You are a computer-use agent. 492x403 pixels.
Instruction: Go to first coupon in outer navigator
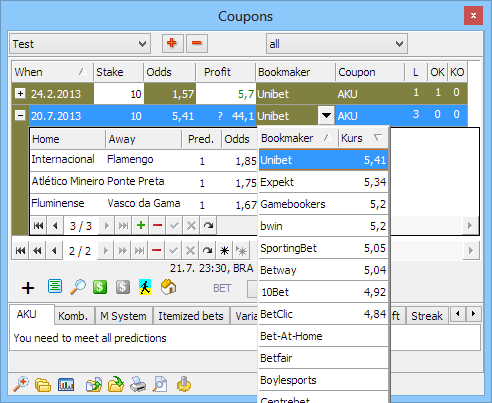pos(21,251)
